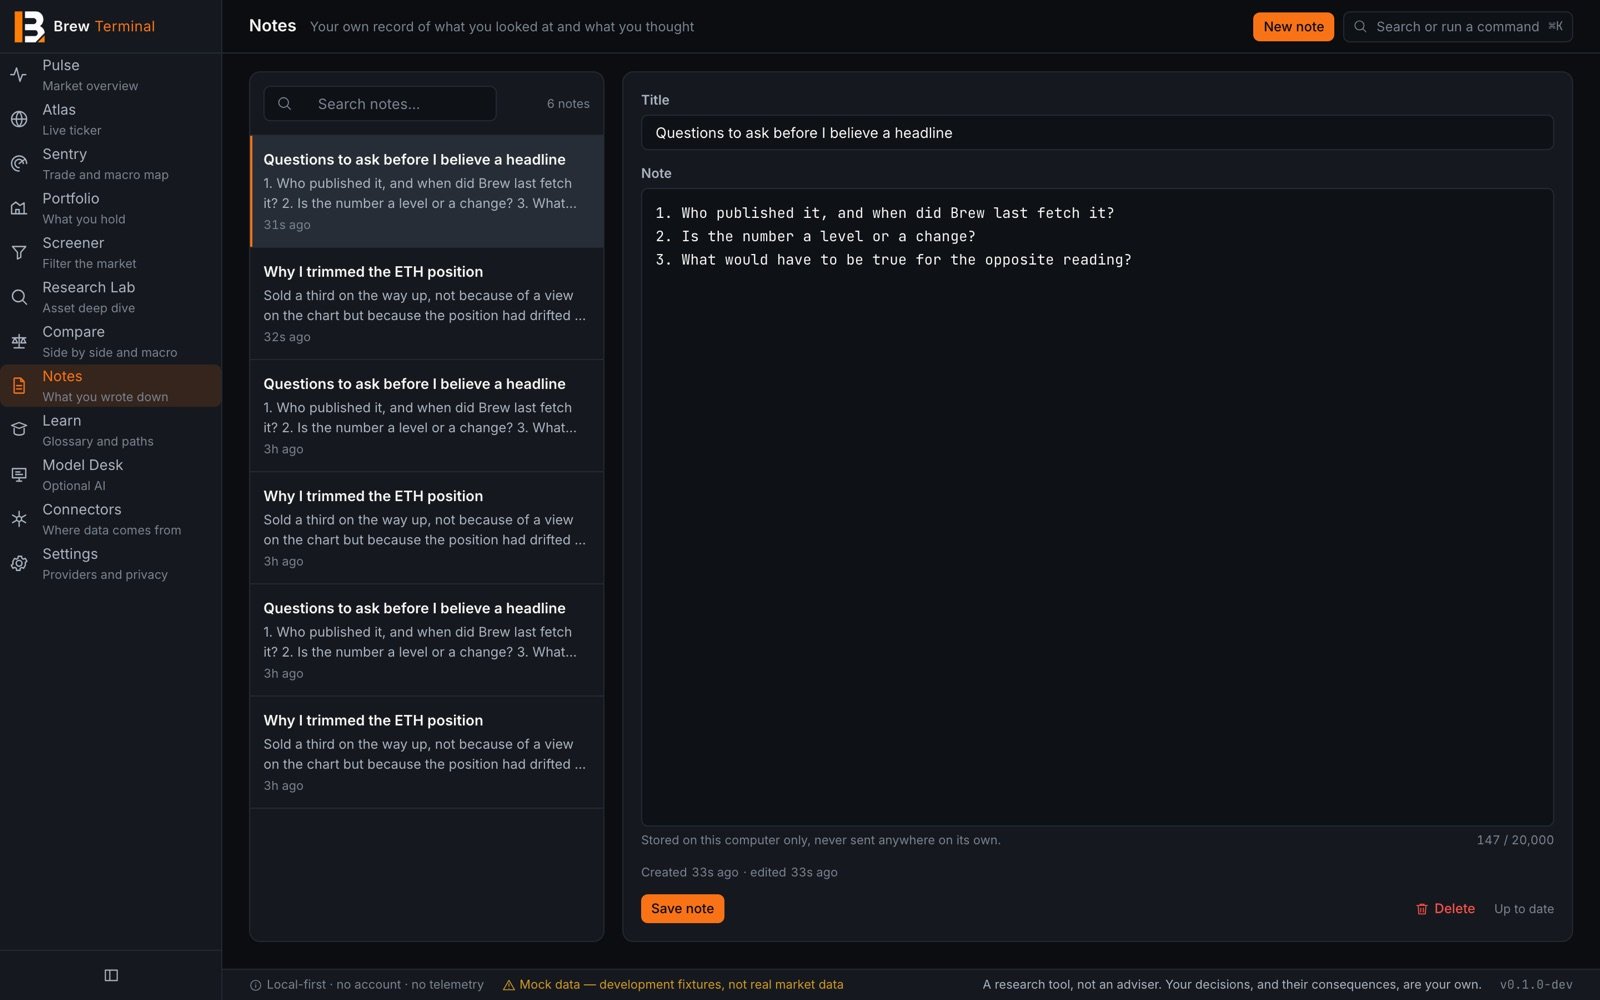Image resolution: width=1600 pixels, height=1000 pixels.
Task: Click the Notes page heading
Action: (272, 26)
